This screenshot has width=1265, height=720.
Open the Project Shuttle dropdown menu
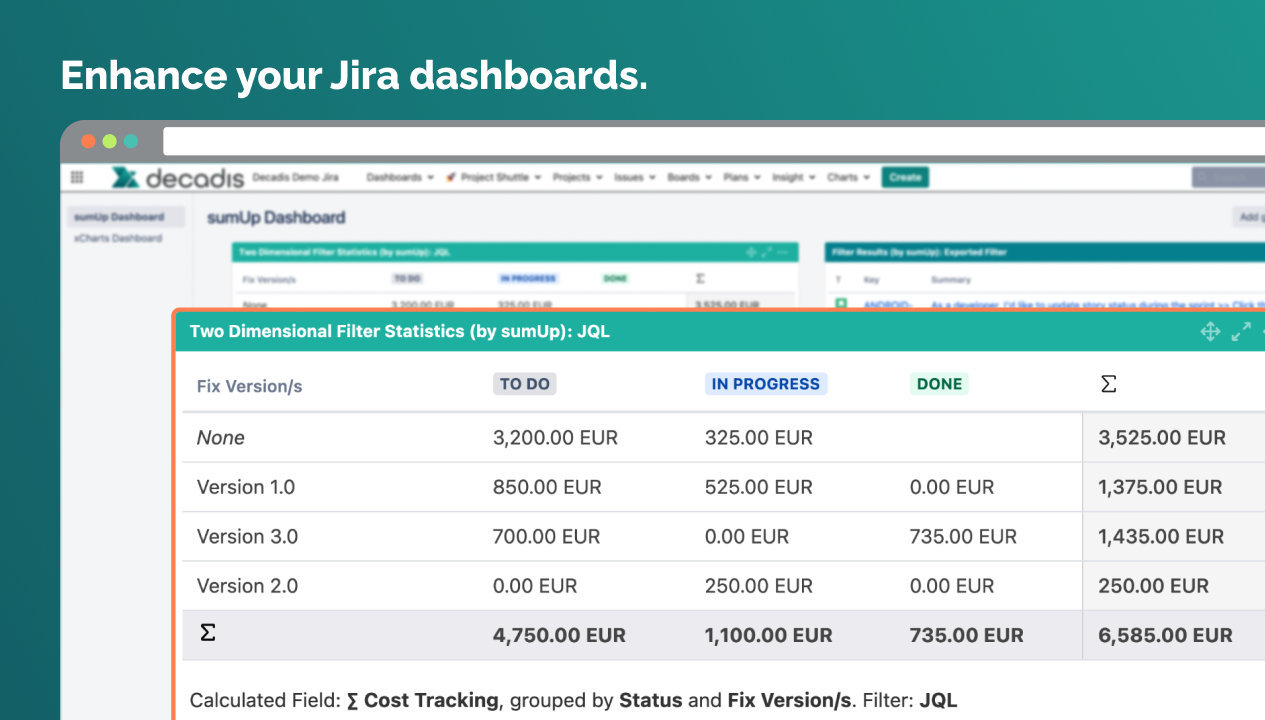[493, 177]
